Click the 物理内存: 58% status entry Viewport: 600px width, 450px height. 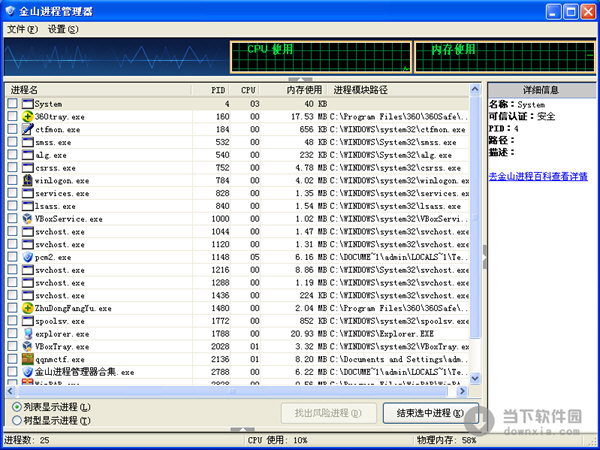(x=447, y=440)
